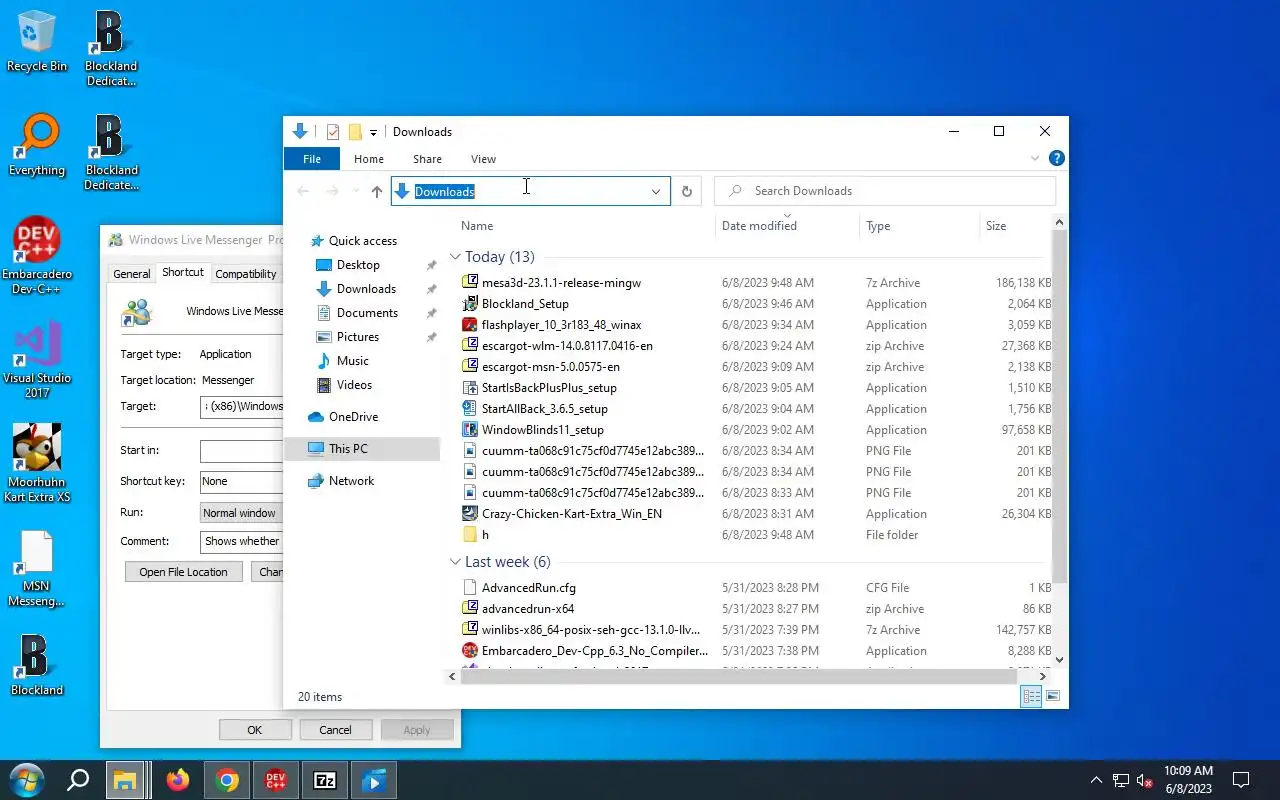Image resolution: width=1280 pixels, height=800 pixels.
Task: Click the vertical scrollbar in file list
Action: [1060, 405]
